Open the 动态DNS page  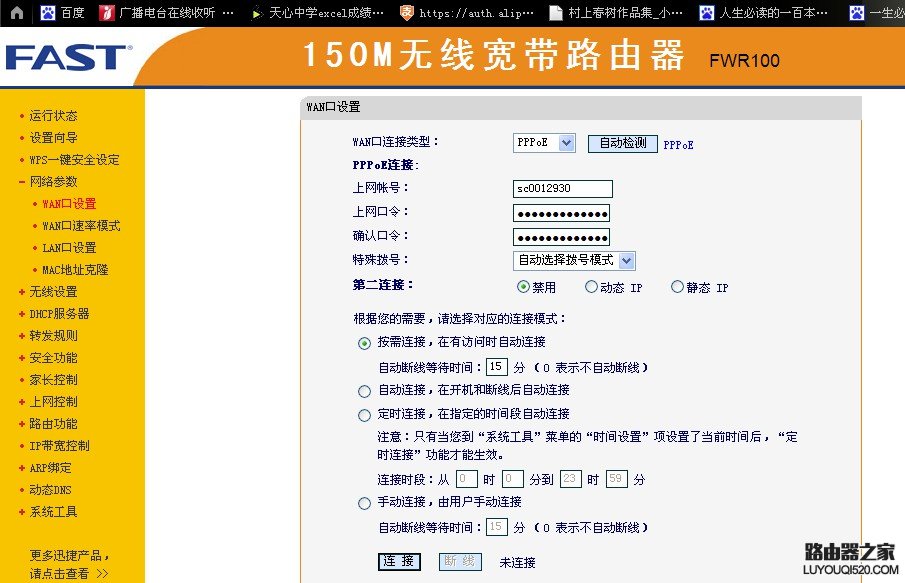50,490
